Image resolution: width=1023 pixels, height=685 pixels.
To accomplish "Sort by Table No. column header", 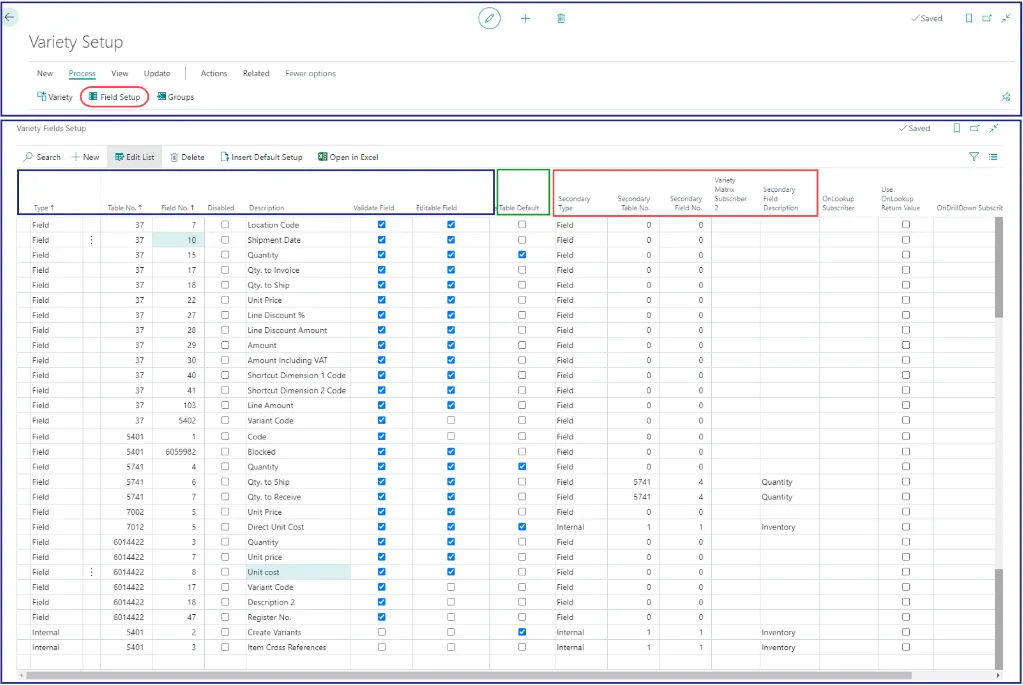I will tap(125, 207).
